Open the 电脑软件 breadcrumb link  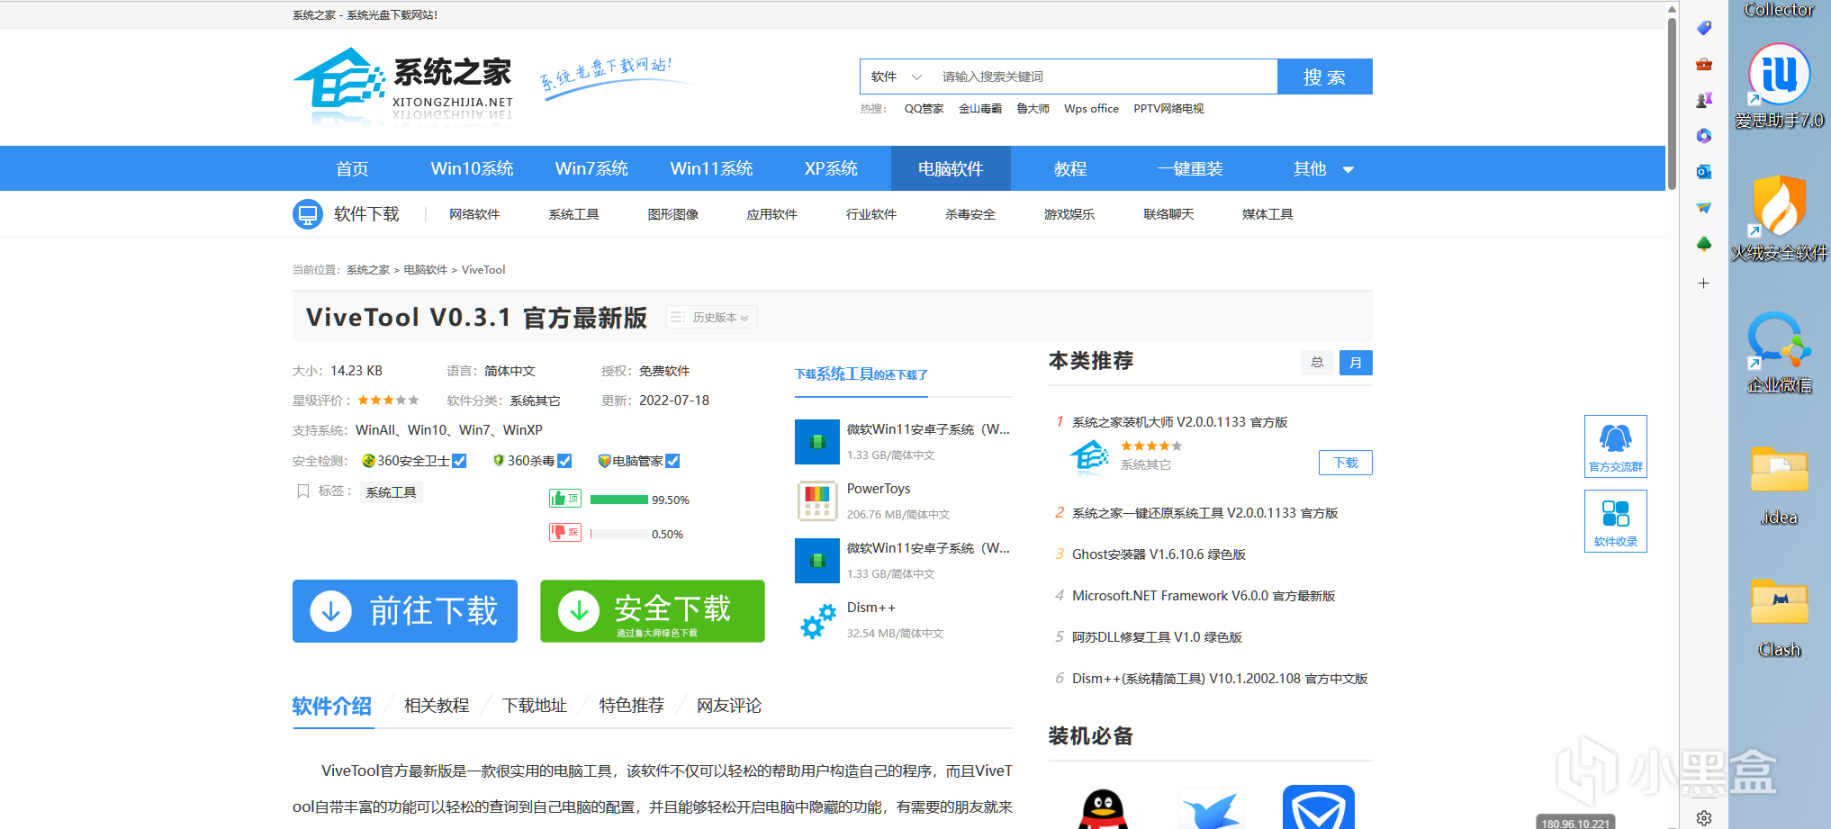(425, 270)
